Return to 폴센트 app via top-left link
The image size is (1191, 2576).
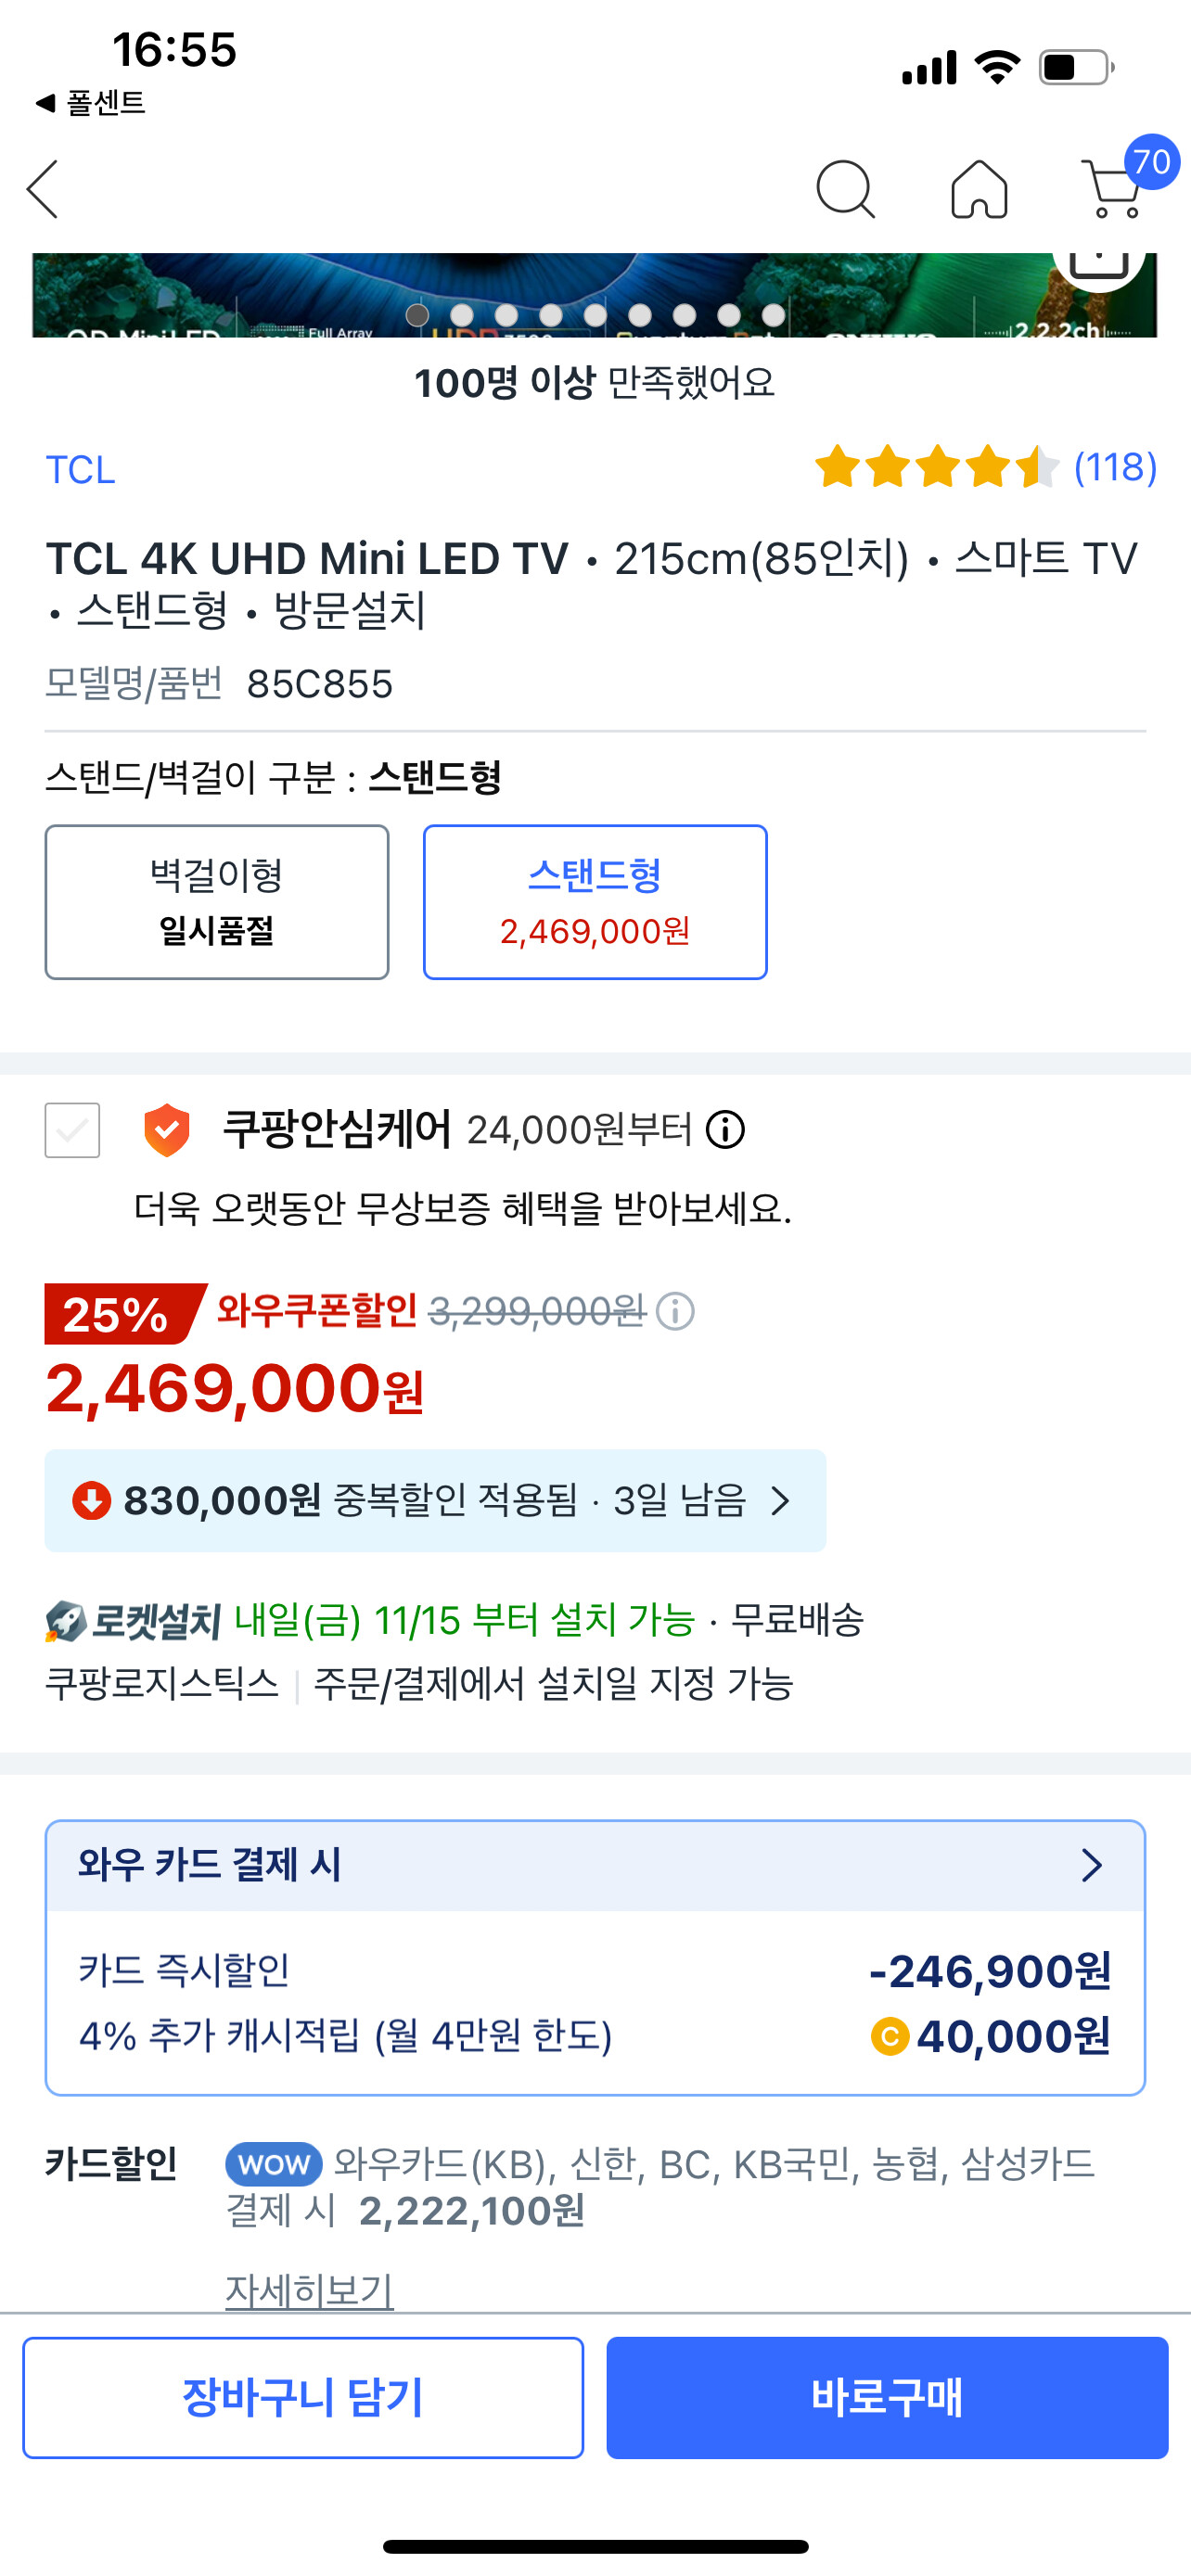click(x=92, y=102)
